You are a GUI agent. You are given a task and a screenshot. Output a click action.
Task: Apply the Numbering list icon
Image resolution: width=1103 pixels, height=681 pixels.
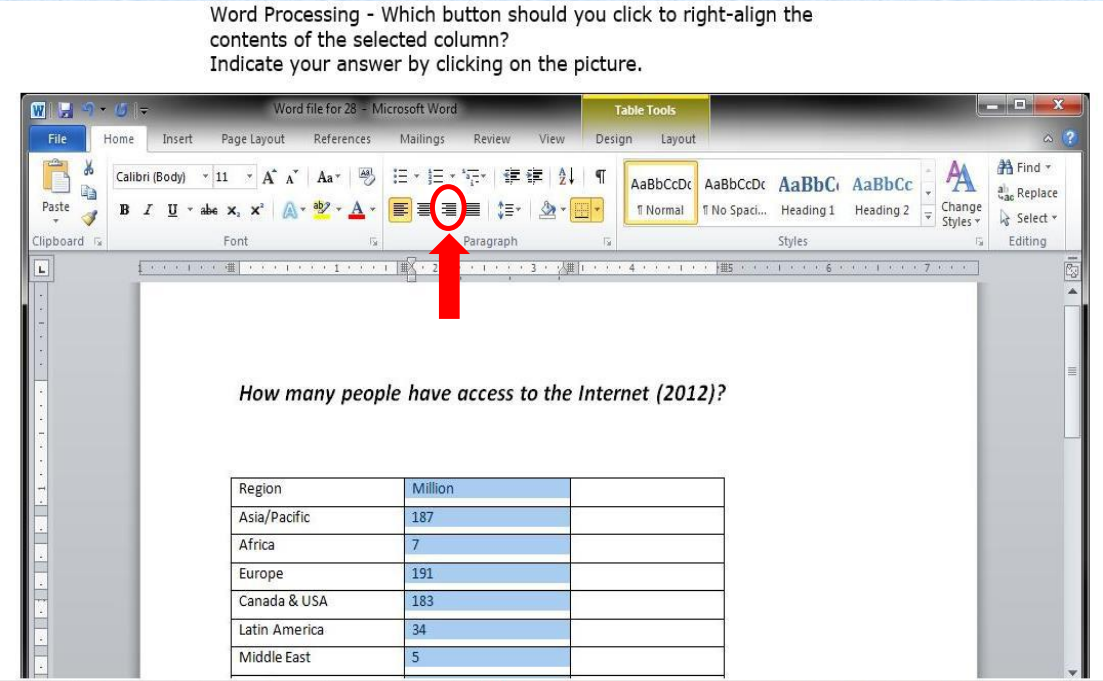tap(436, 176)
